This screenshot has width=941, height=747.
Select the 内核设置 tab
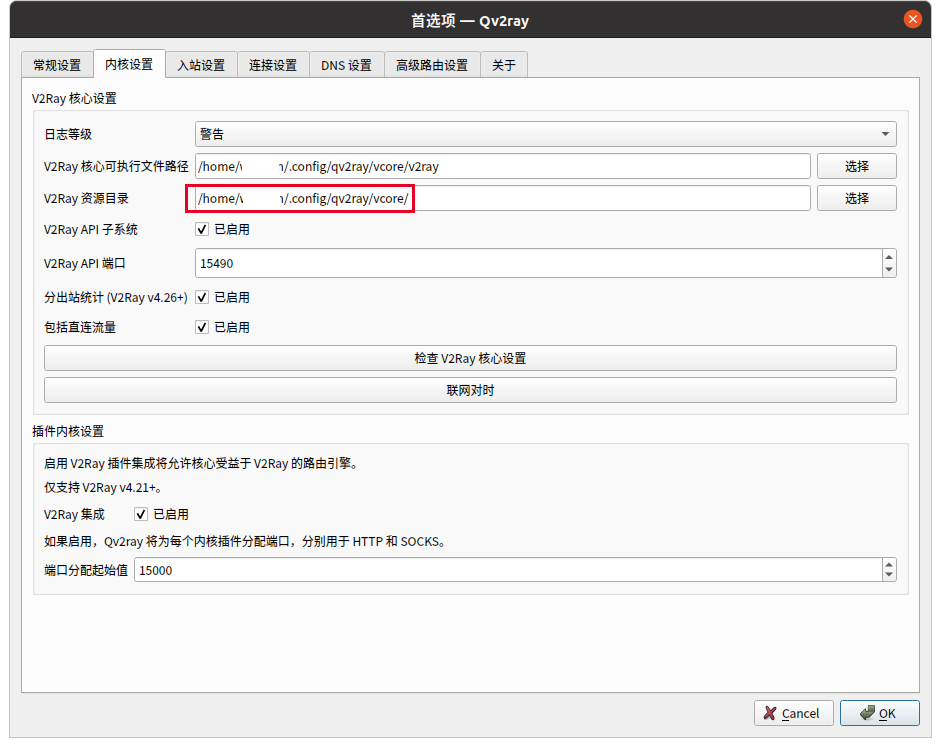tap(129, 64)
